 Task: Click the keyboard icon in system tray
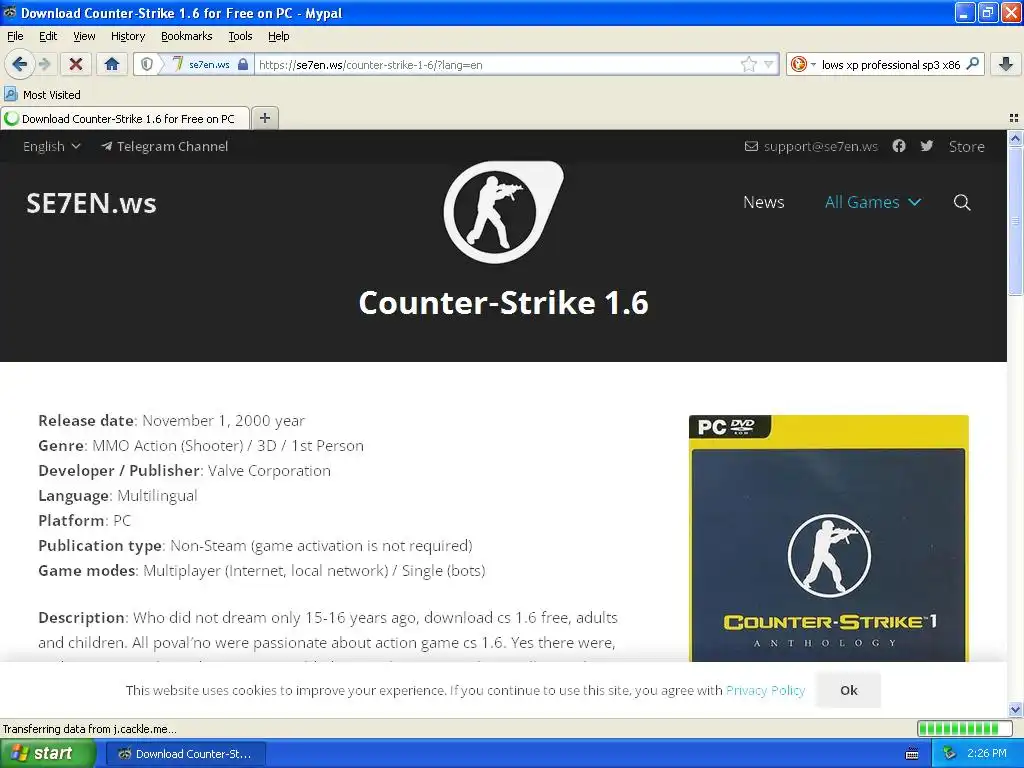[x=912, y=754]
